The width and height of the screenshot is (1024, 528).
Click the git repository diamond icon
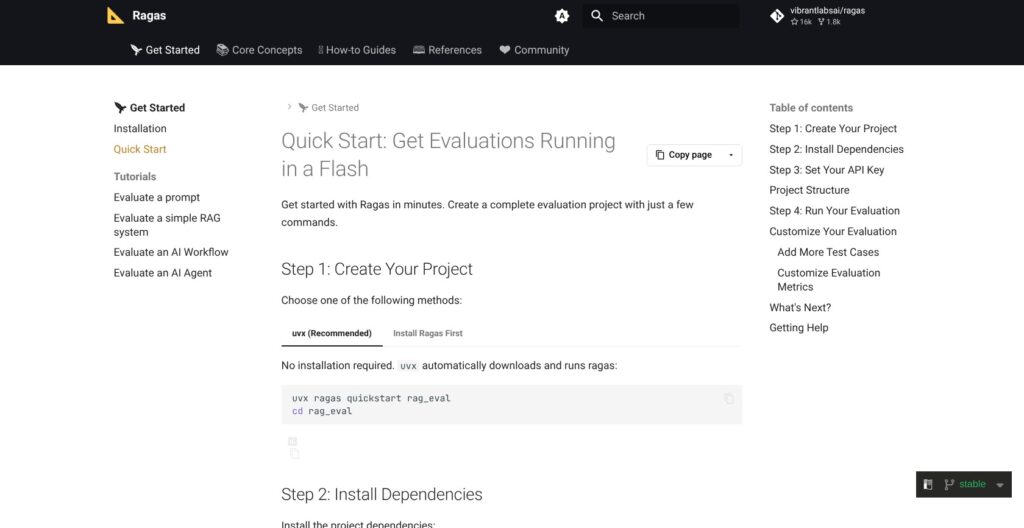pyautogui.click(x=777, y=16)
